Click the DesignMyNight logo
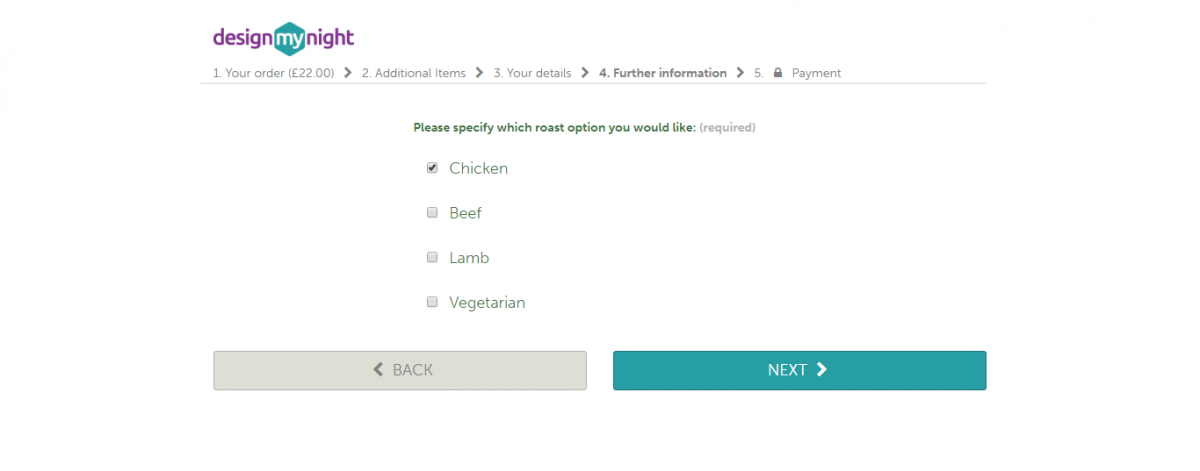 (x=283, y=39)
